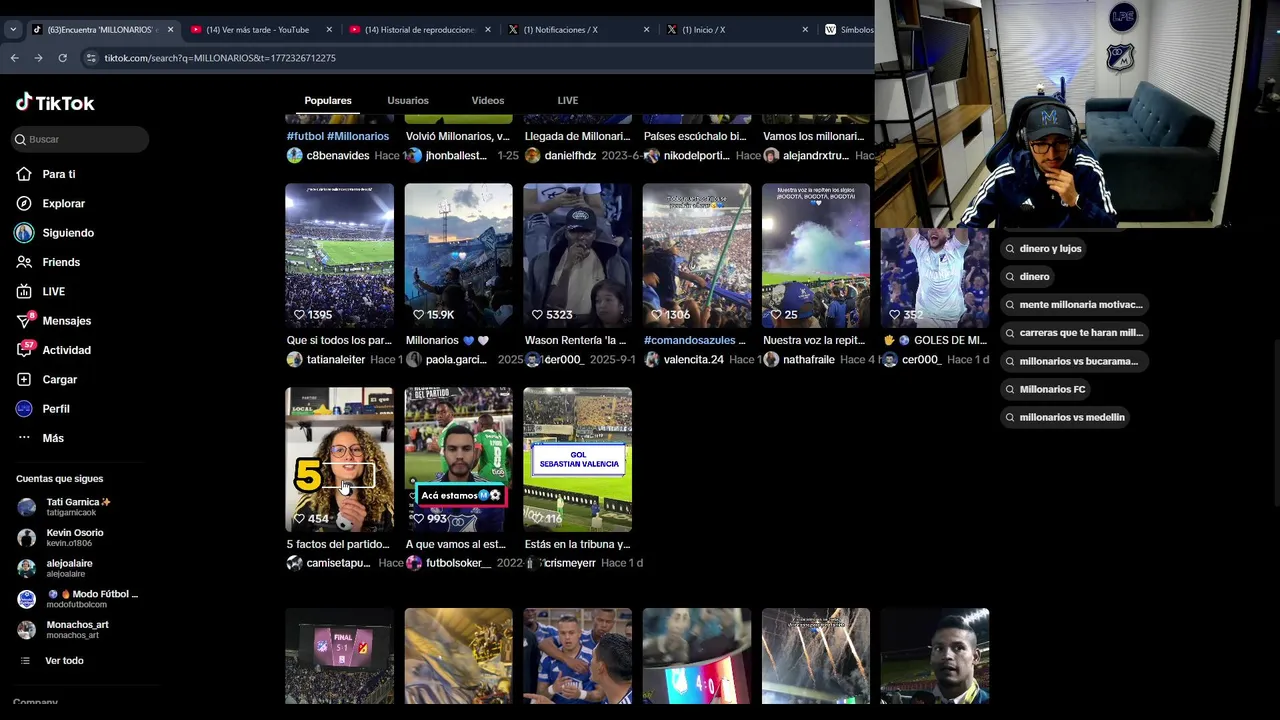
Task: Open followed account alejoalaire
Action: 69,568
